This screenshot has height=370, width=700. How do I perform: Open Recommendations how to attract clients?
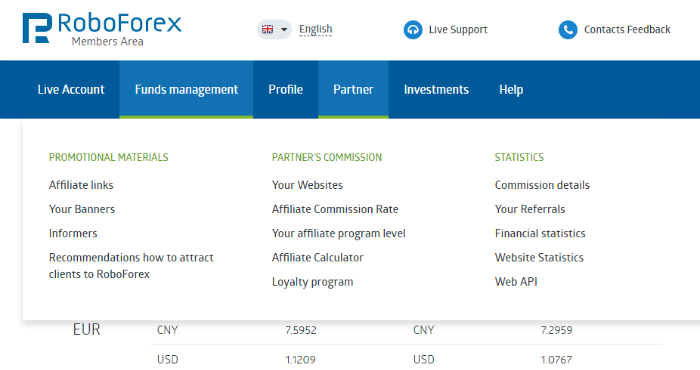click(131, 266)
